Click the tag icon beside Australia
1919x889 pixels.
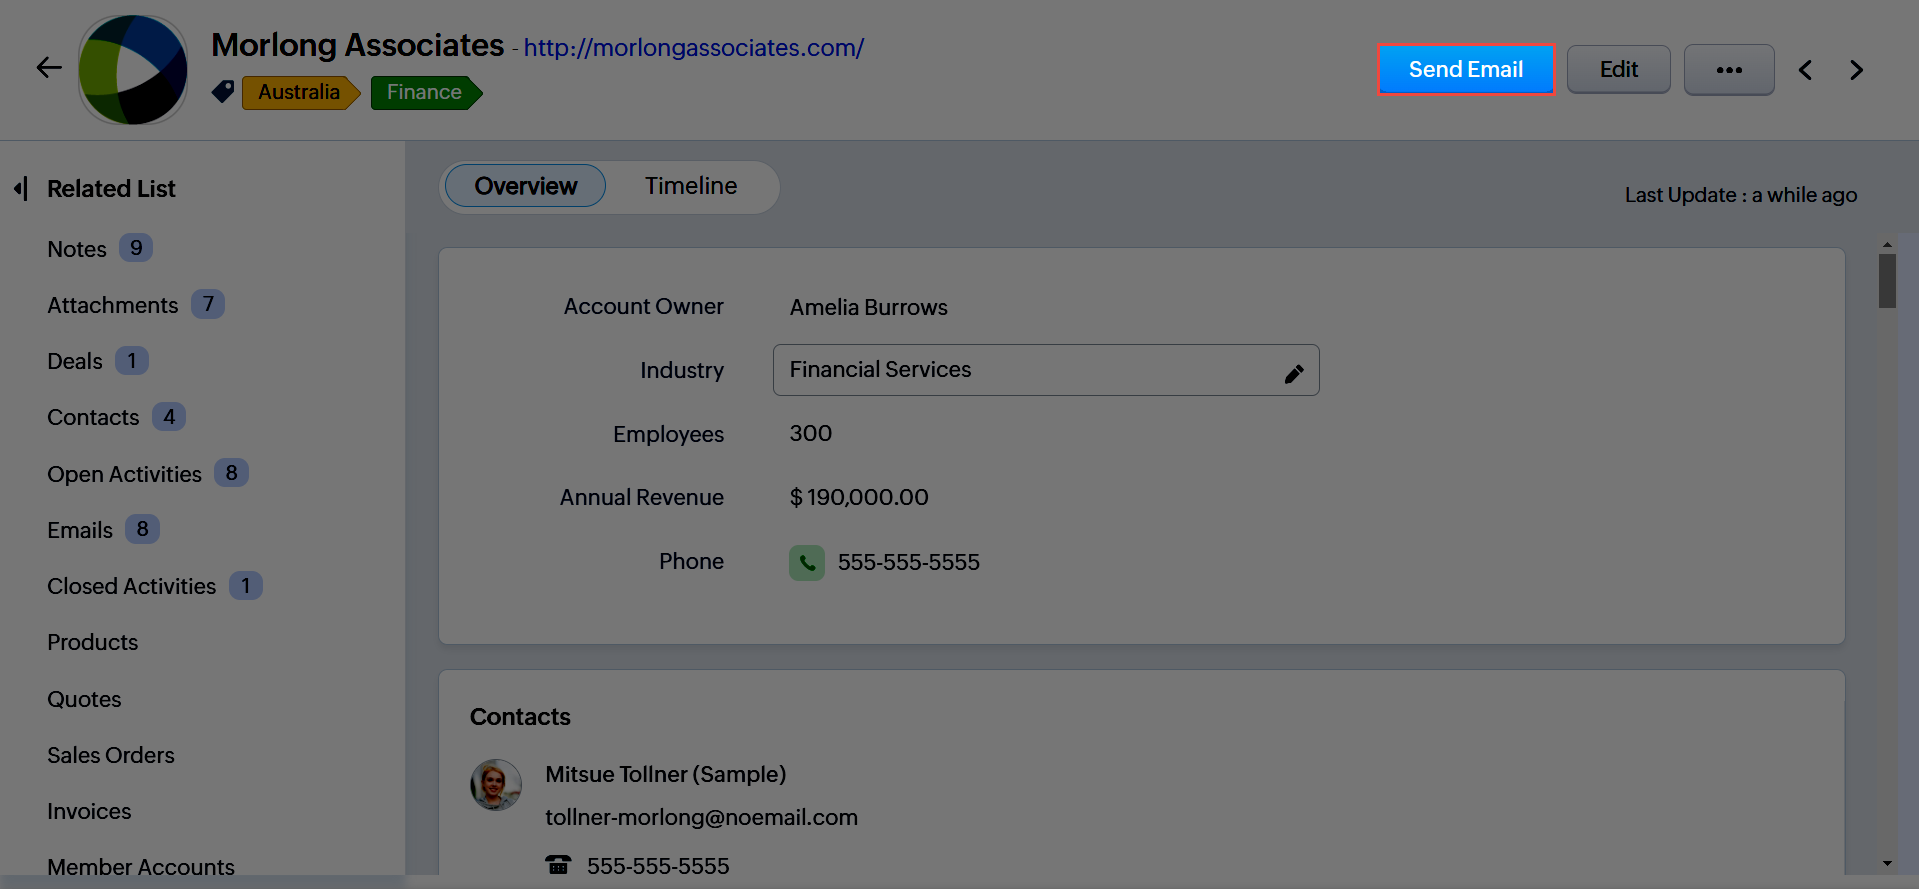[x=223, y=92]
